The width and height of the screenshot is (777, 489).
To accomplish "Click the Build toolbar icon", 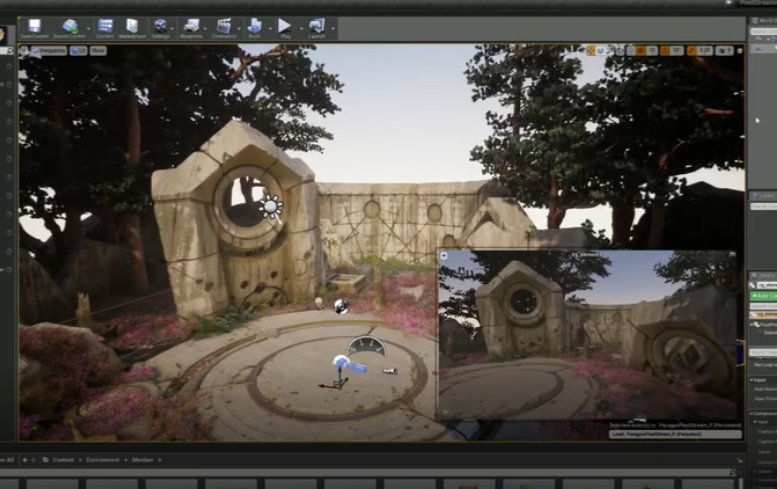I will pyautogui.click(x=254, y=28).
